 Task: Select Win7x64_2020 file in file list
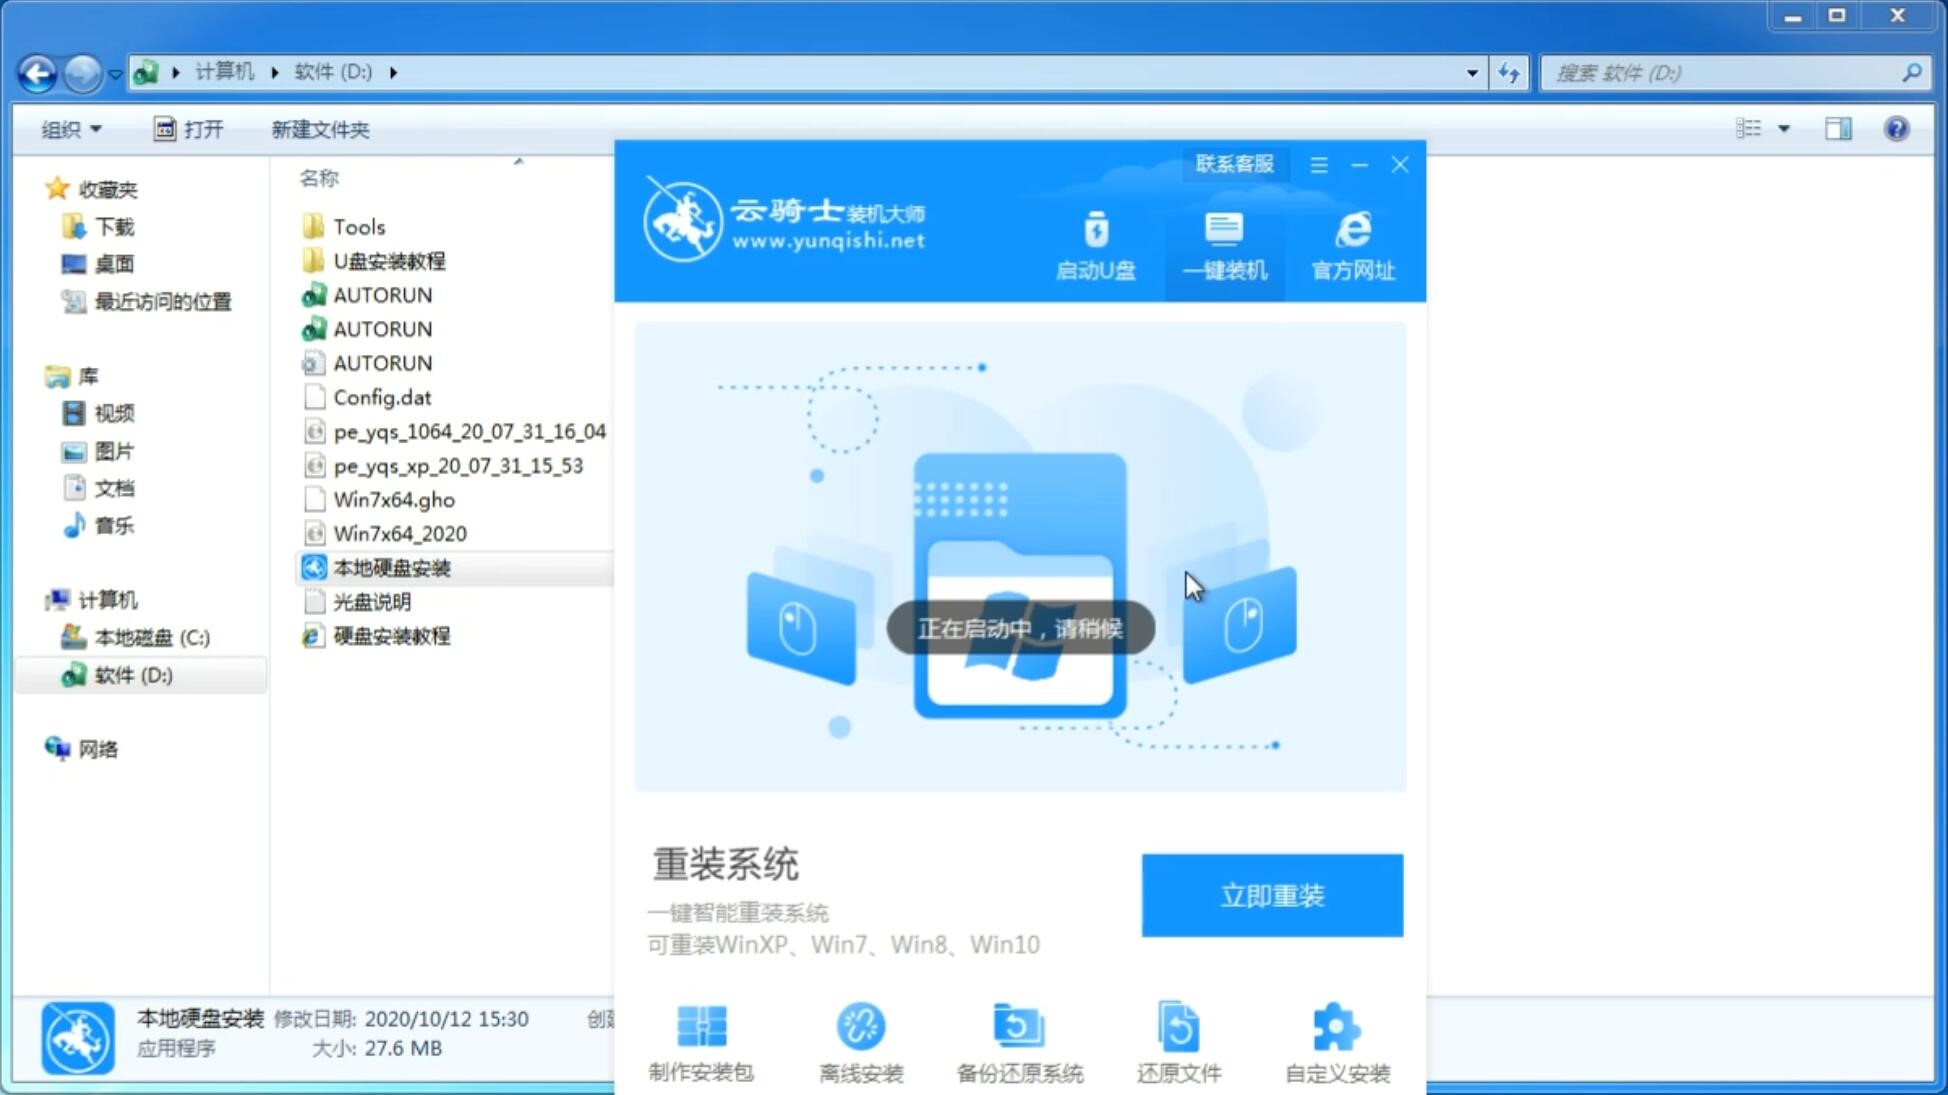click(399, 533)
